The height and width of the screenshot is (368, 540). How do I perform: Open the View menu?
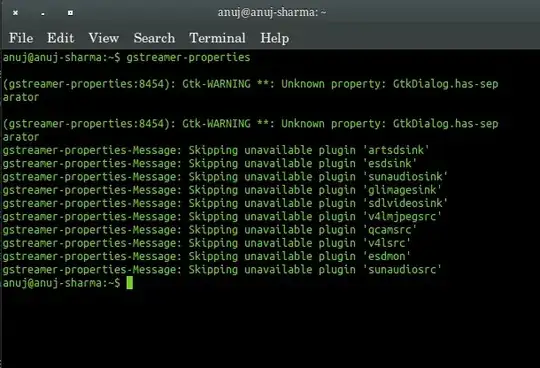pos(104,38)
